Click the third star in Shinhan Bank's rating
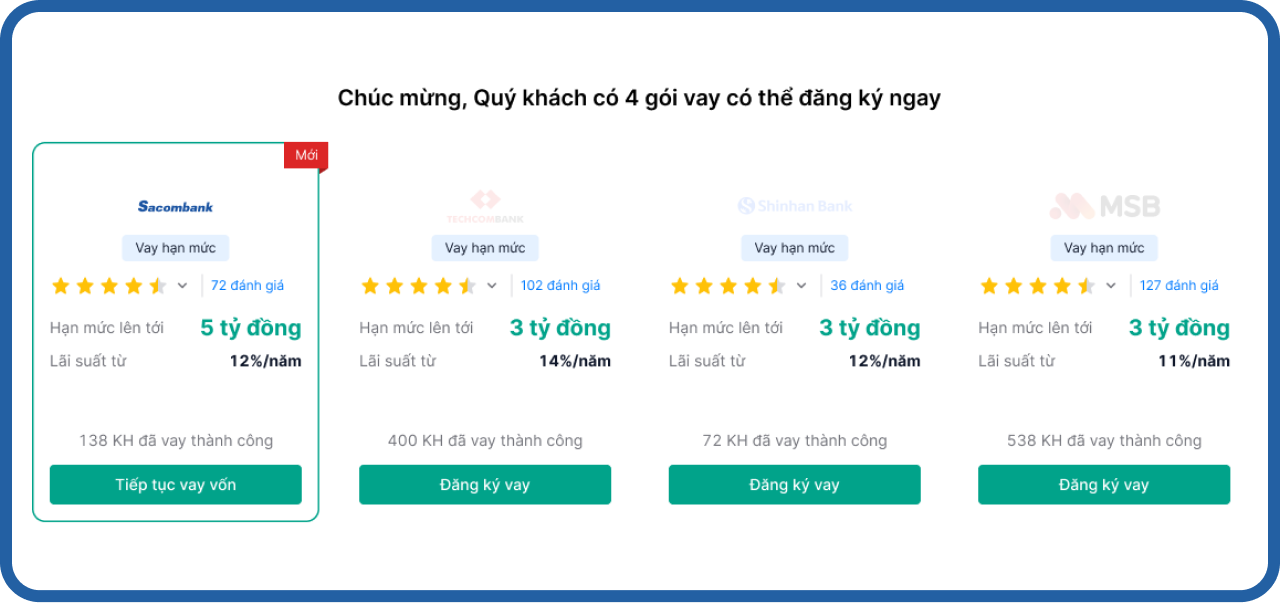 click(729, 285)
